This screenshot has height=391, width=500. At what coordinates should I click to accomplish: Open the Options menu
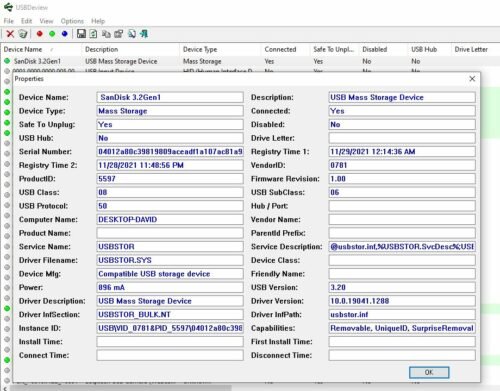(x=72, y=21)
